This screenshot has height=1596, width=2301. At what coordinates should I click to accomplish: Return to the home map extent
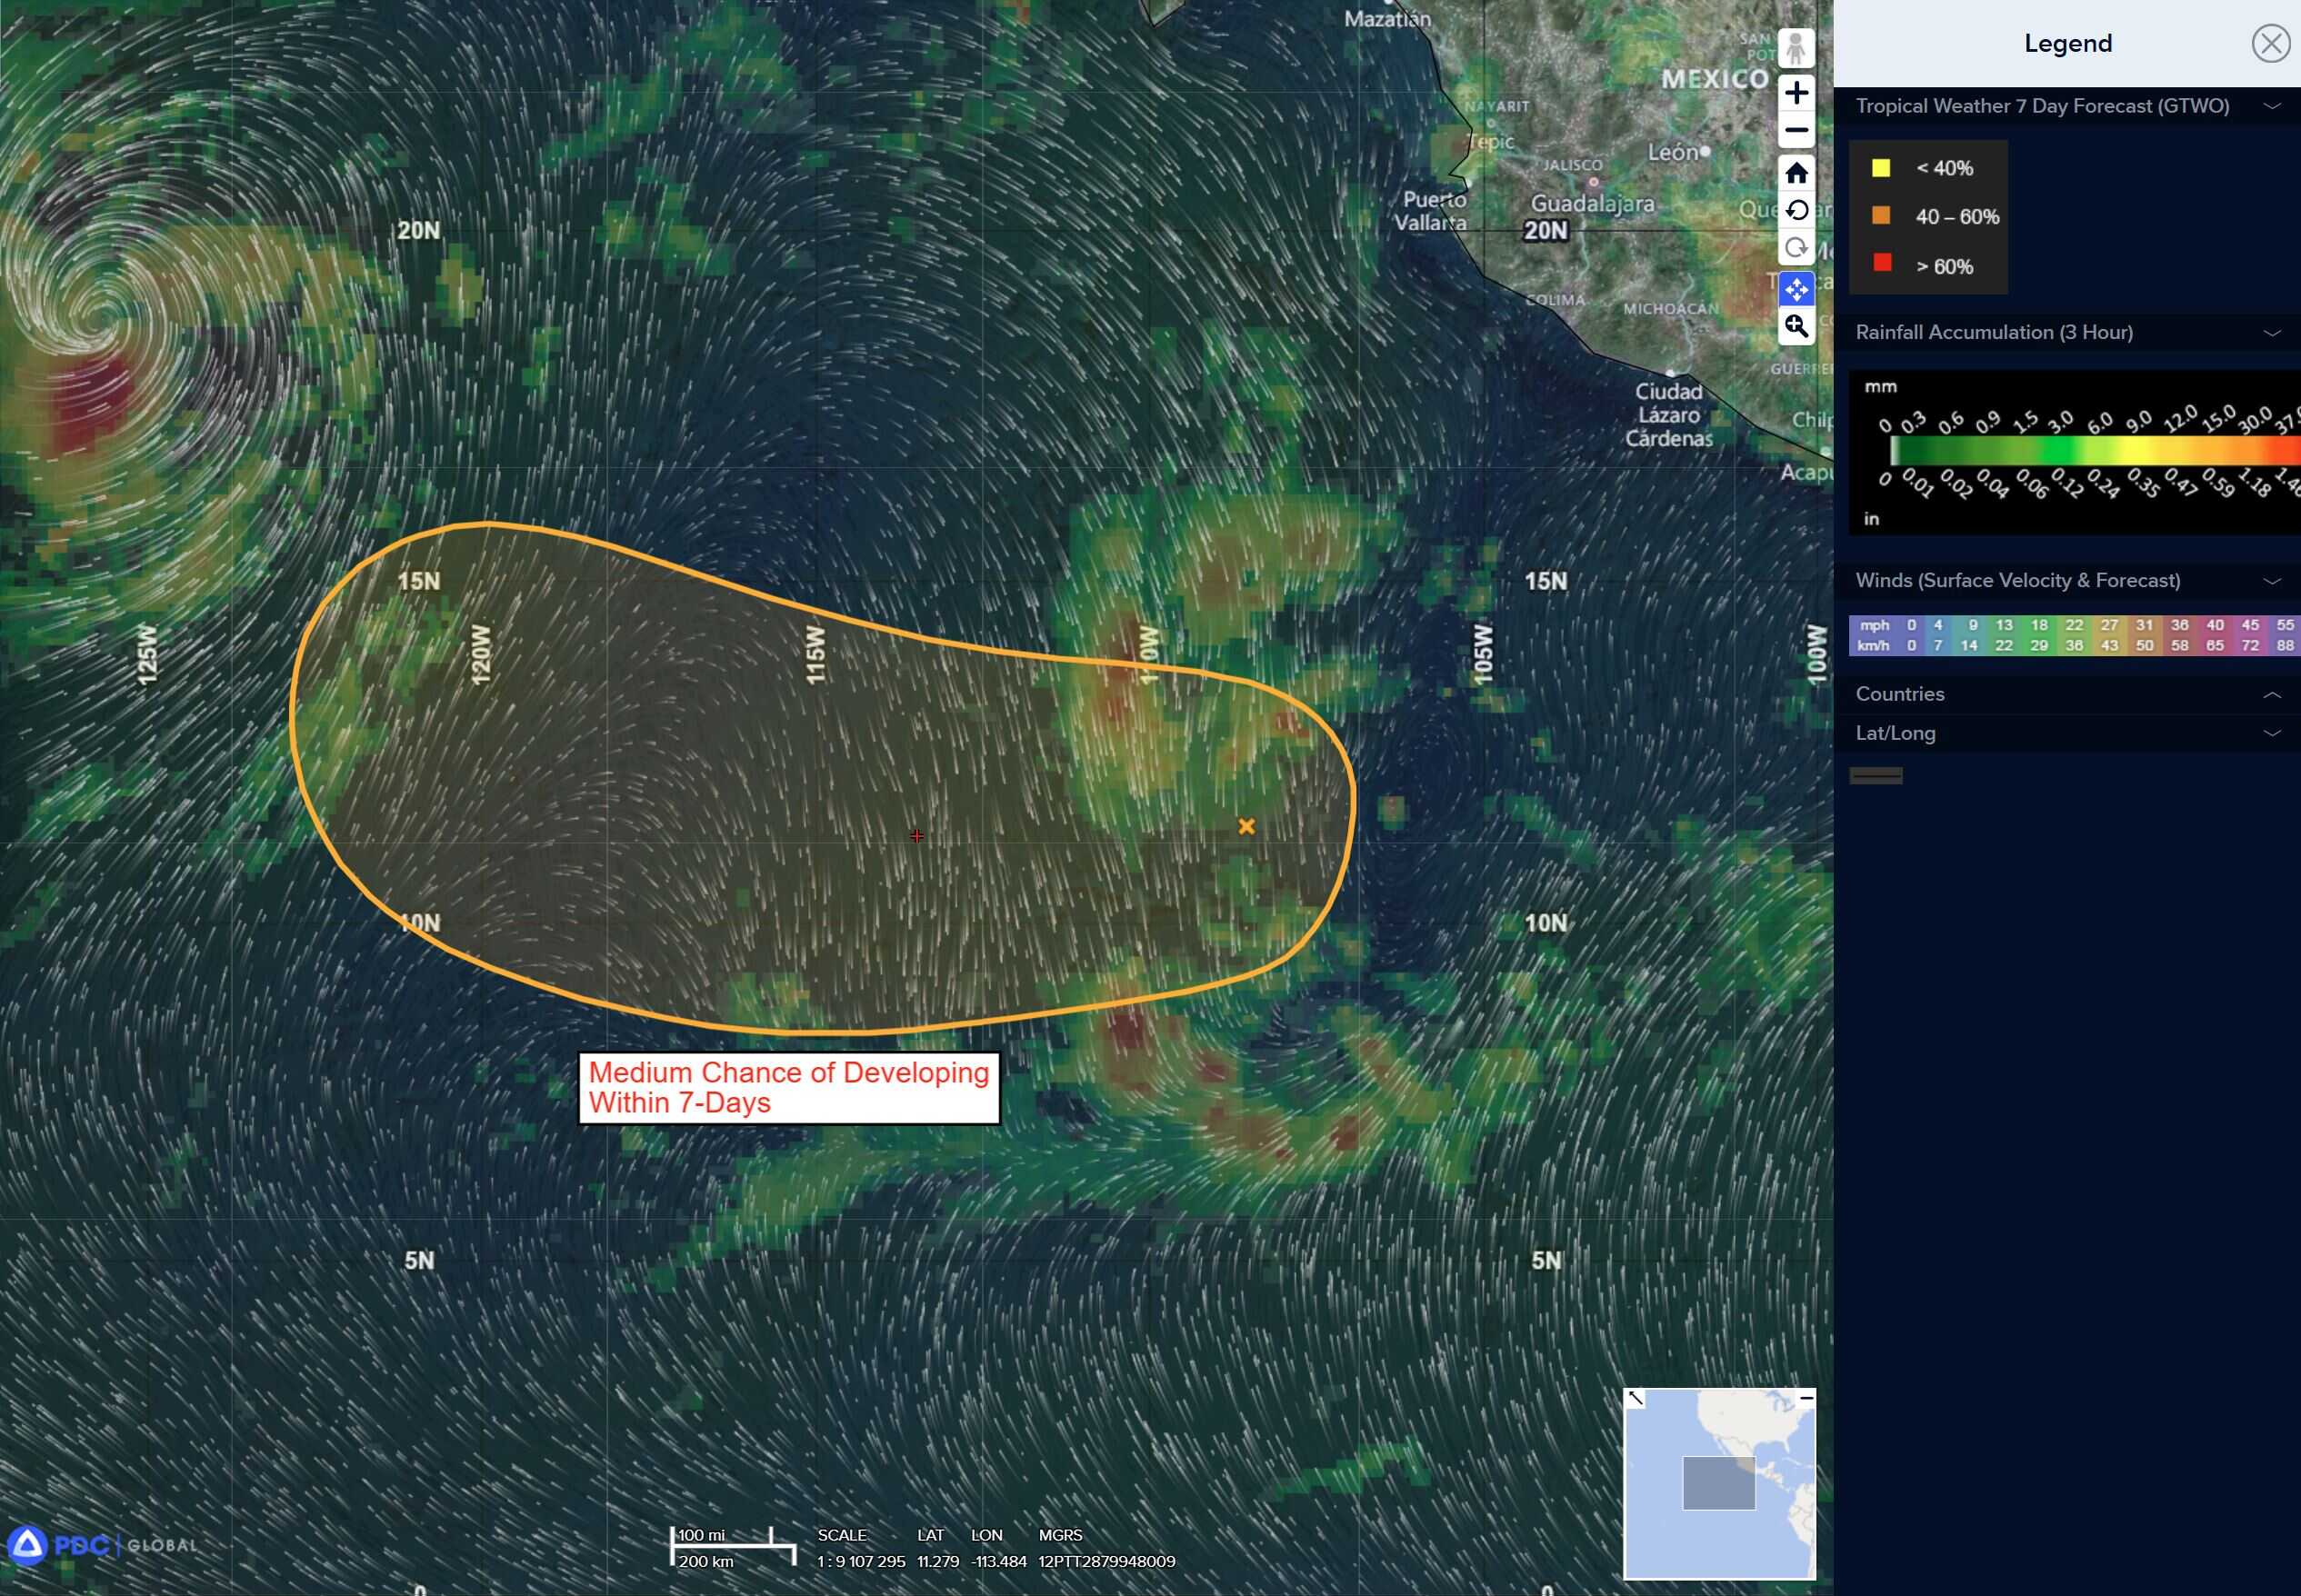1796,173
